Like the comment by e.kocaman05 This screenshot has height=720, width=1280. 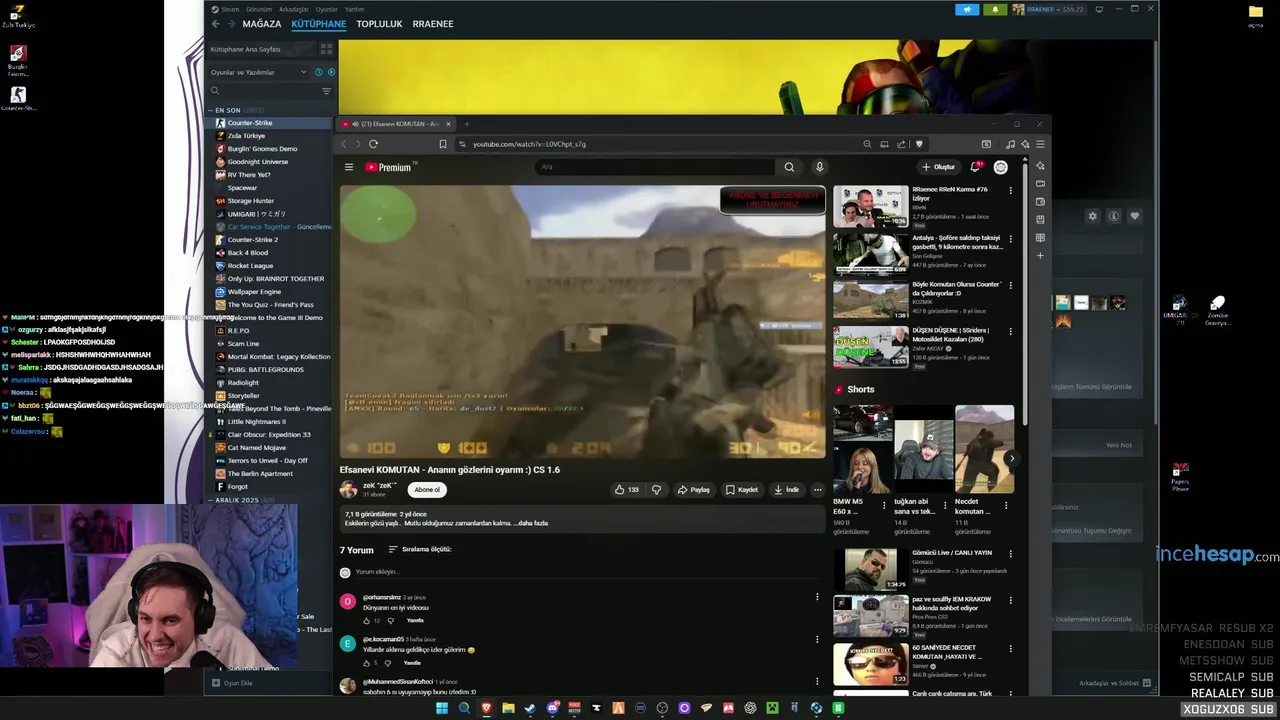click(x=366, y=663)
